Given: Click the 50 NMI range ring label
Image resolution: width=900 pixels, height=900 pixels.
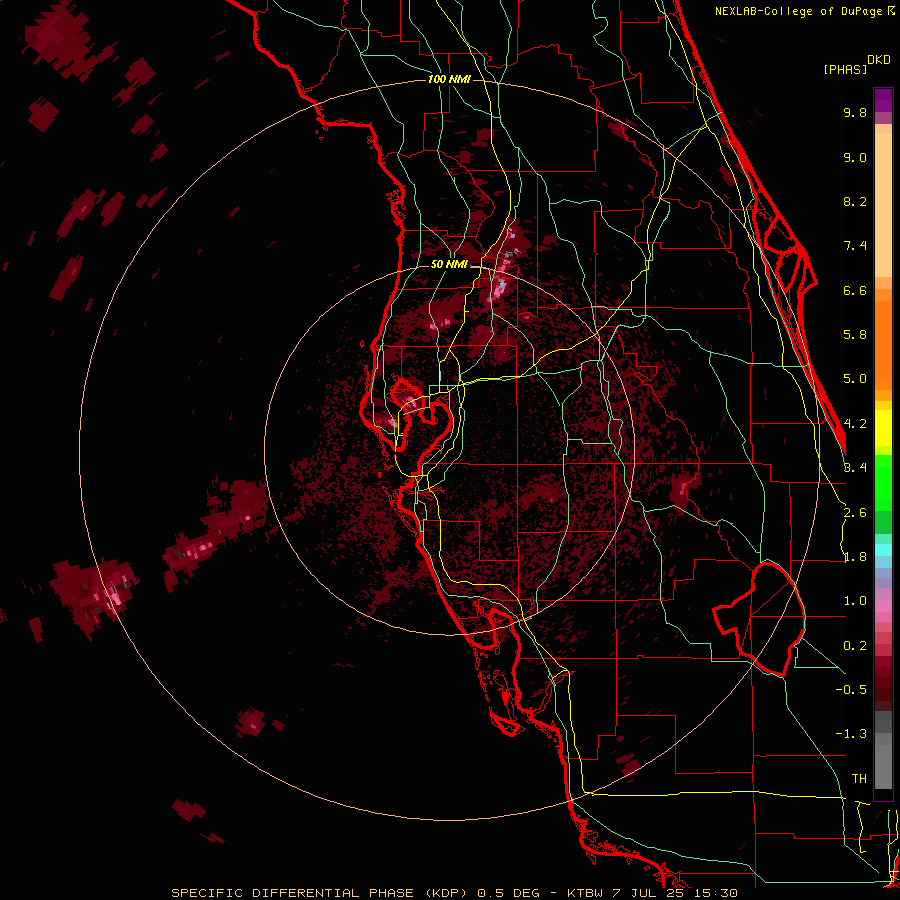Looking at the screenshot, I should pos(449,264).
